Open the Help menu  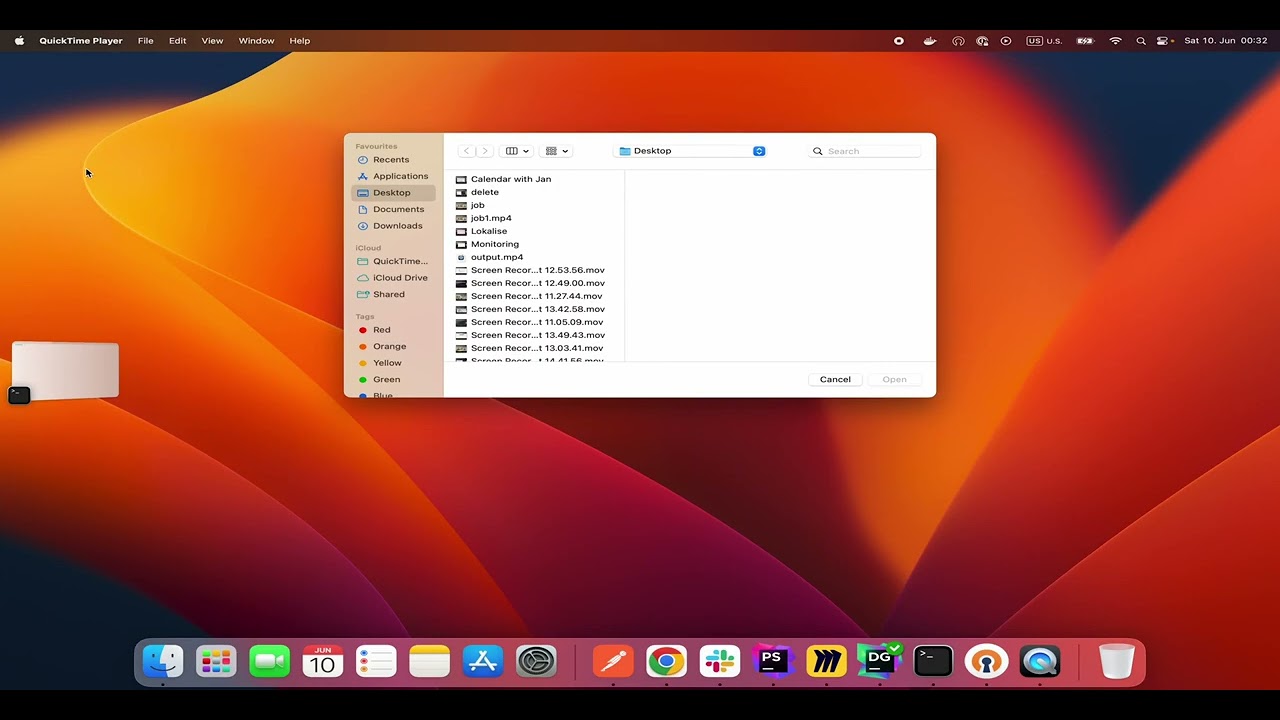pos(299,41)
